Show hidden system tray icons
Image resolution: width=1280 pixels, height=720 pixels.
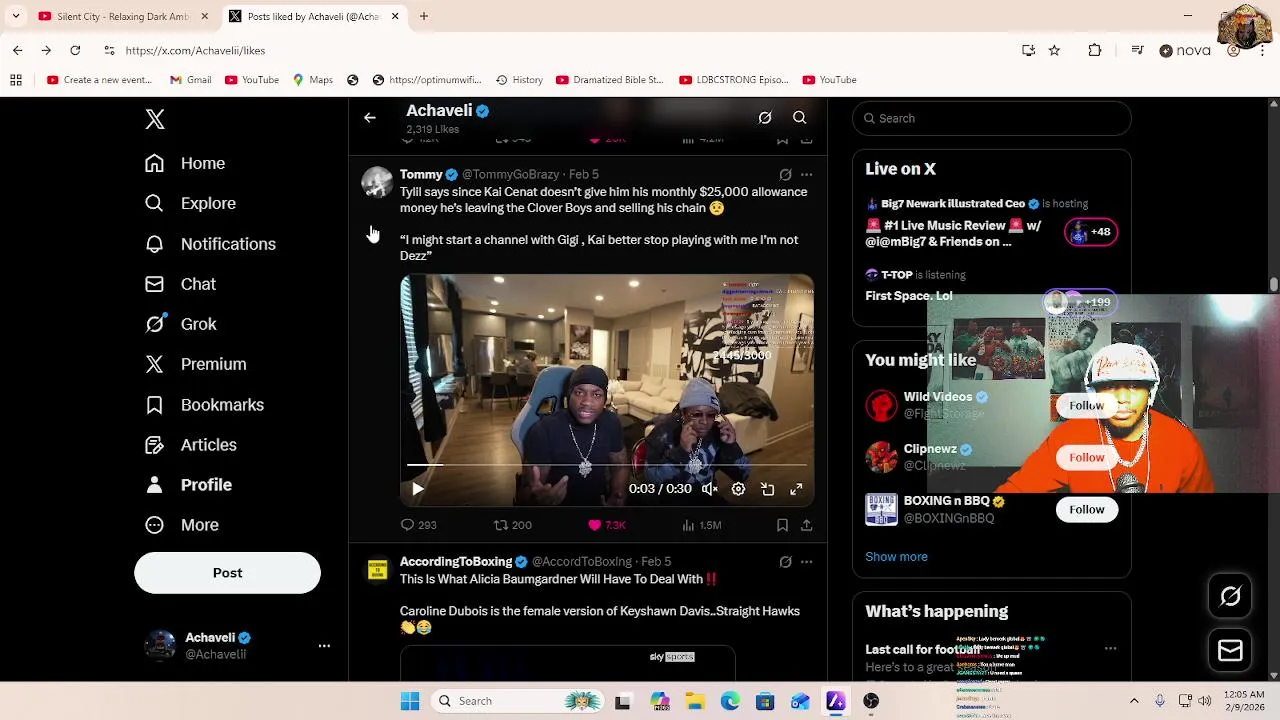[x=1134, y=701]
